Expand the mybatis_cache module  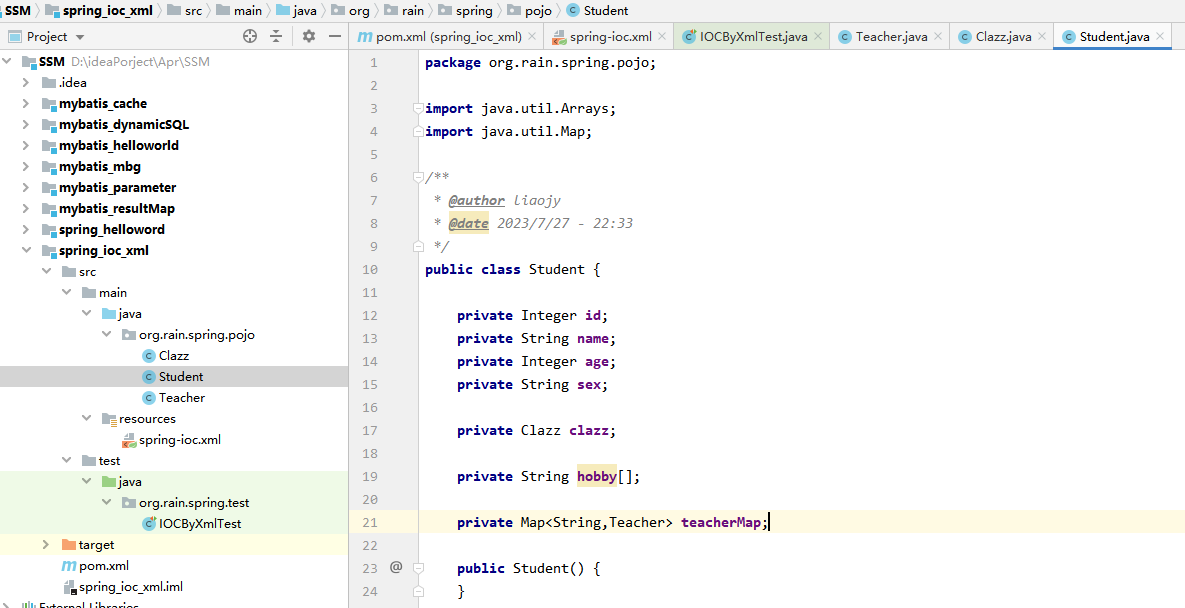tap(26, 103)
